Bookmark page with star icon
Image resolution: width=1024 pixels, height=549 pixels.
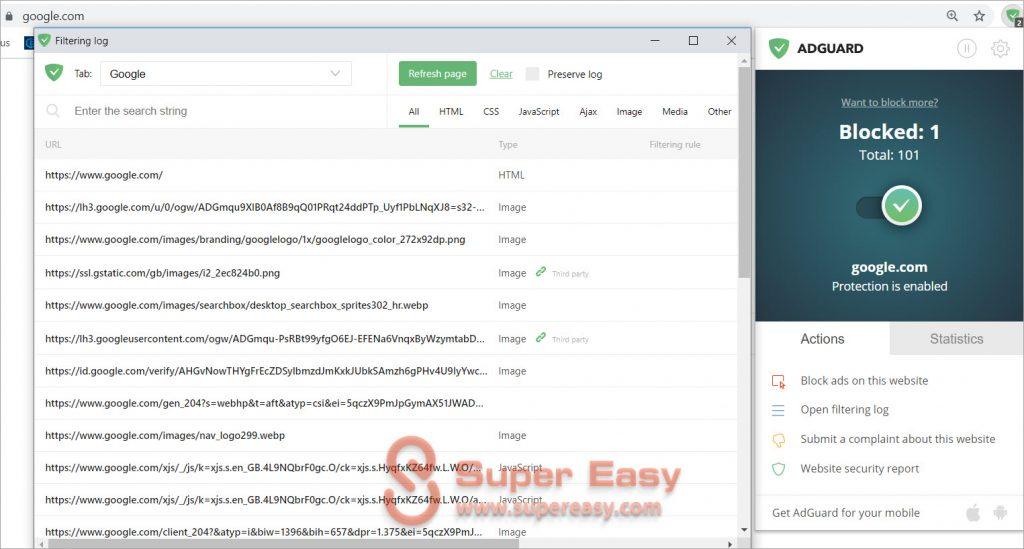click(x=979, y=16)
